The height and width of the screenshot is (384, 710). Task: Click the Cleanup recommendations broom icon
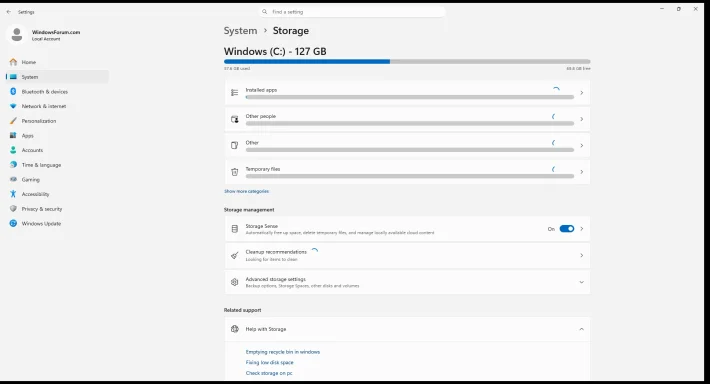pyautogui.click(x=235, y=255)
